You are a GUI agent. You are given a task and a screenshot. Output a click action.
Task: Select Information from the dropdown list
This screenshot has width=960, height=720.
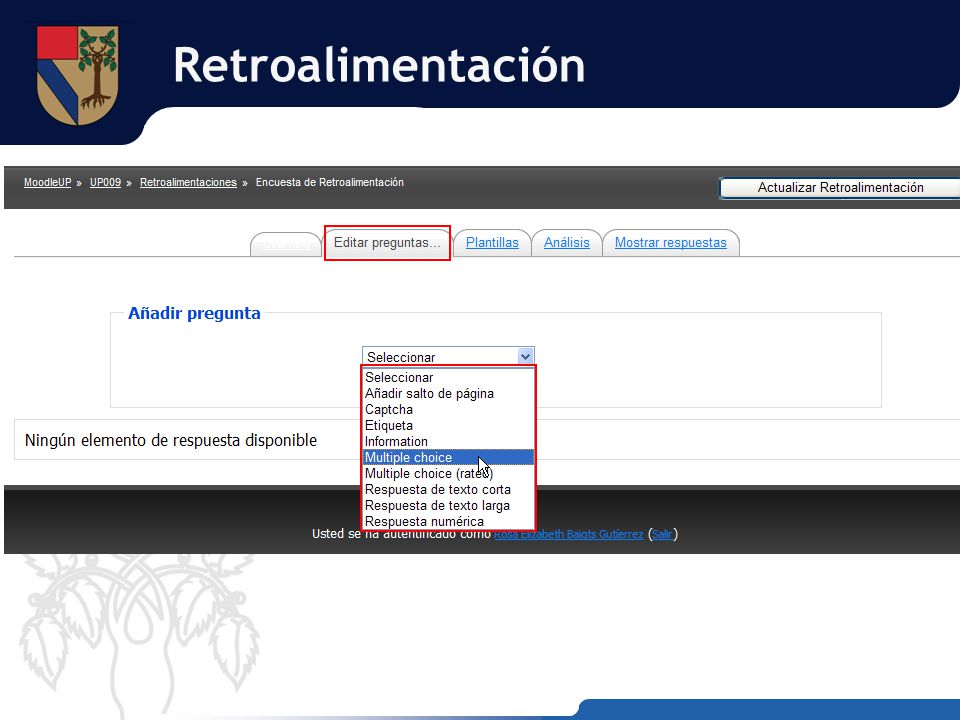[448, 441]
